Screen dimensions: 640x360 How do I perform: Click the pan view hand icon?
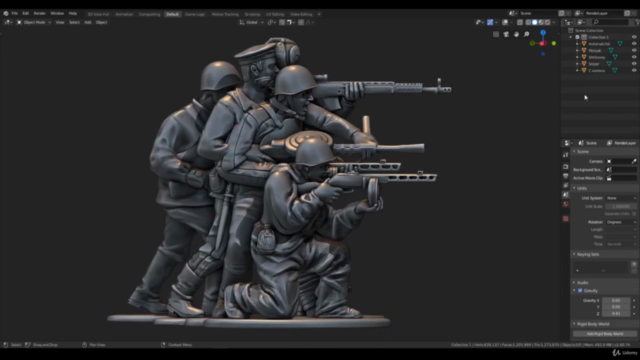click(516, 34)
